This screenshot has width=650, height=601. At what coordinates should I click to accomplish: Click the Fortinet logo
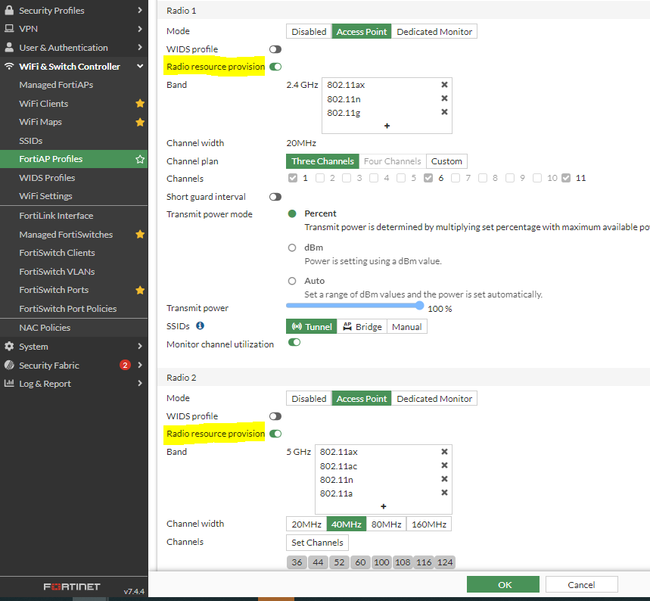[x=72, y=586]
